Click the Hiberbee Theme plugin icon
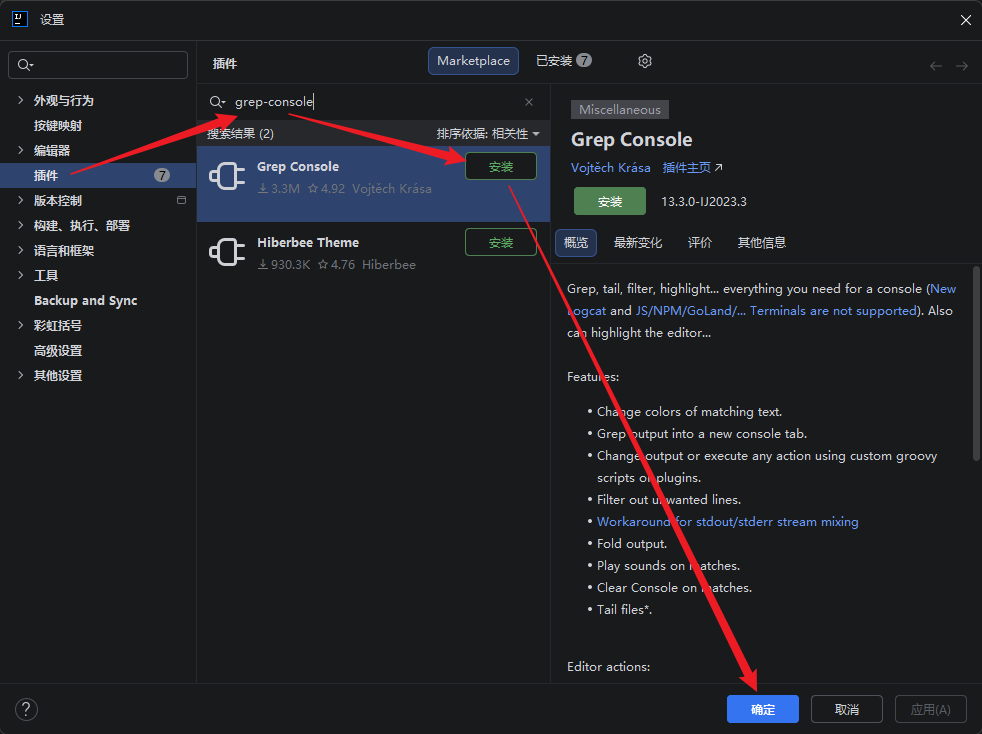The image size is (982, 734). 227,252
